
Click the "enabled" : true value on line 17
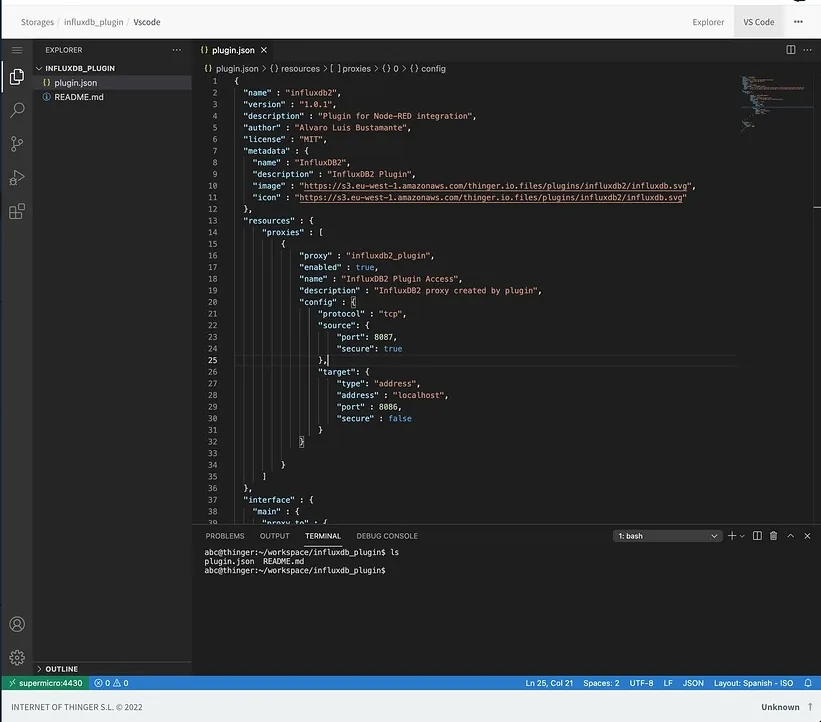coord(365,267)
